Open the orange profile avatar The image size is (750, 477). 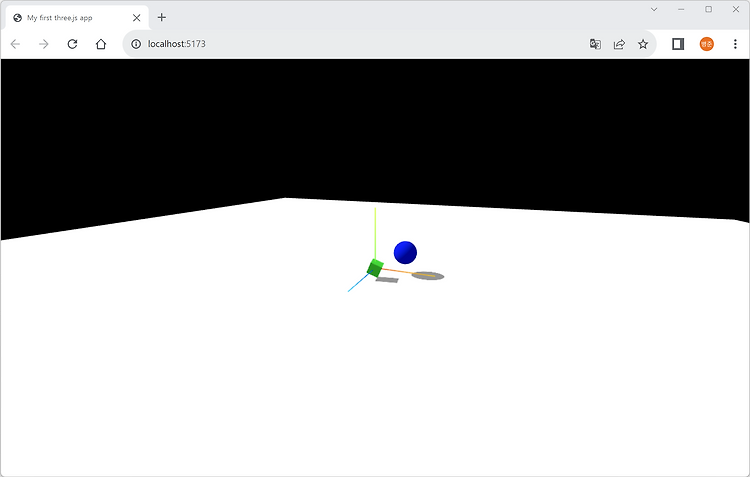pyautogui.click(x=706, y=44)
